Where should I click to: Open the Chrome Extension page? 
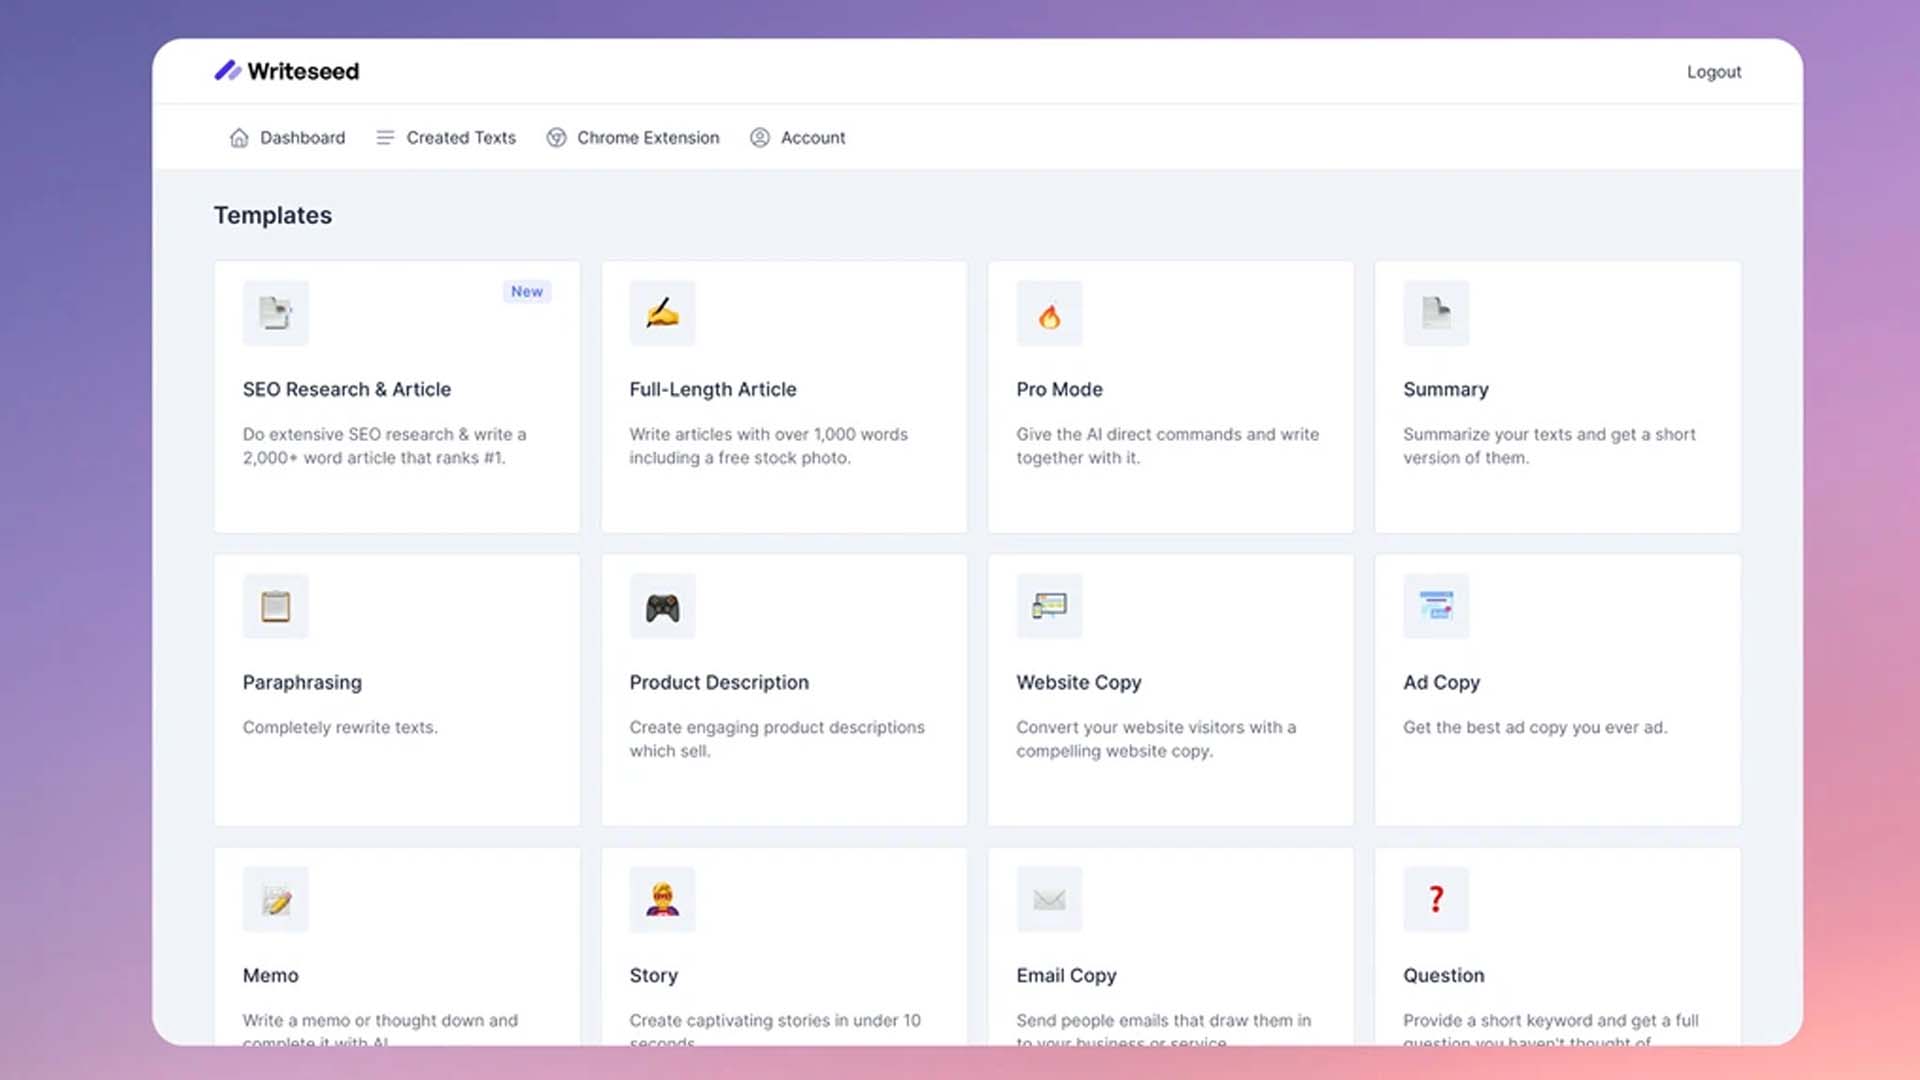[x=632, y=137]
